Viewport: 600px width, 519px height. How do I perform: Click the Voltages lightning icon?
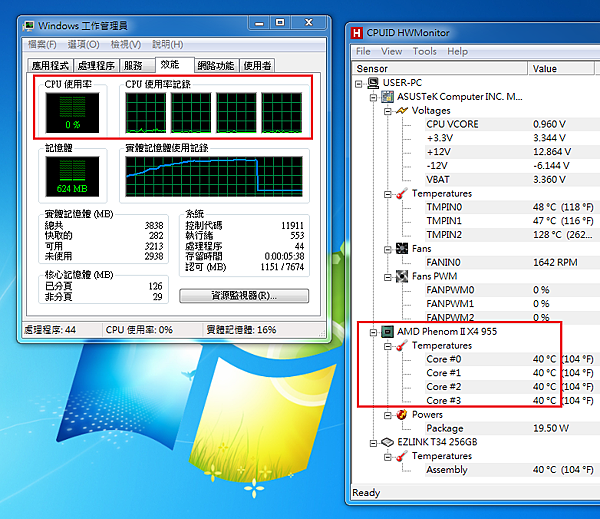click(402, 111)
